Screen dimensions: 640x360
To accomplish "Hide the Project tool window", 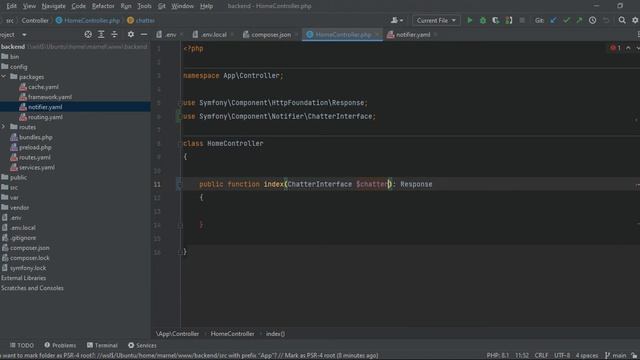I will (x=144, y=35).
